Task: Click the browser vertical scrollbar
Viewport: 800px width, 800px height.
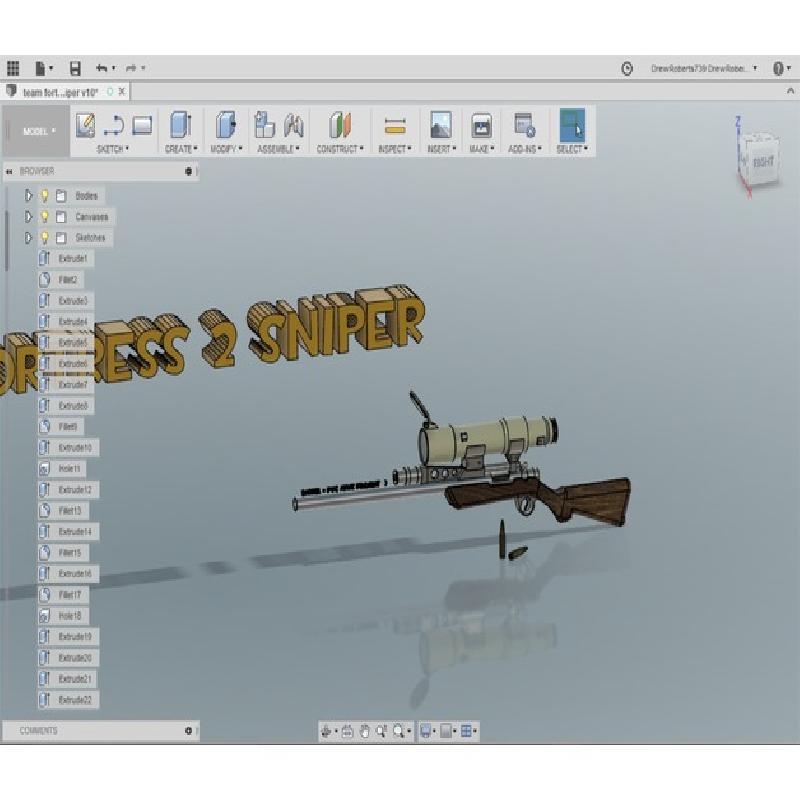Action: [x=7, y=240]
